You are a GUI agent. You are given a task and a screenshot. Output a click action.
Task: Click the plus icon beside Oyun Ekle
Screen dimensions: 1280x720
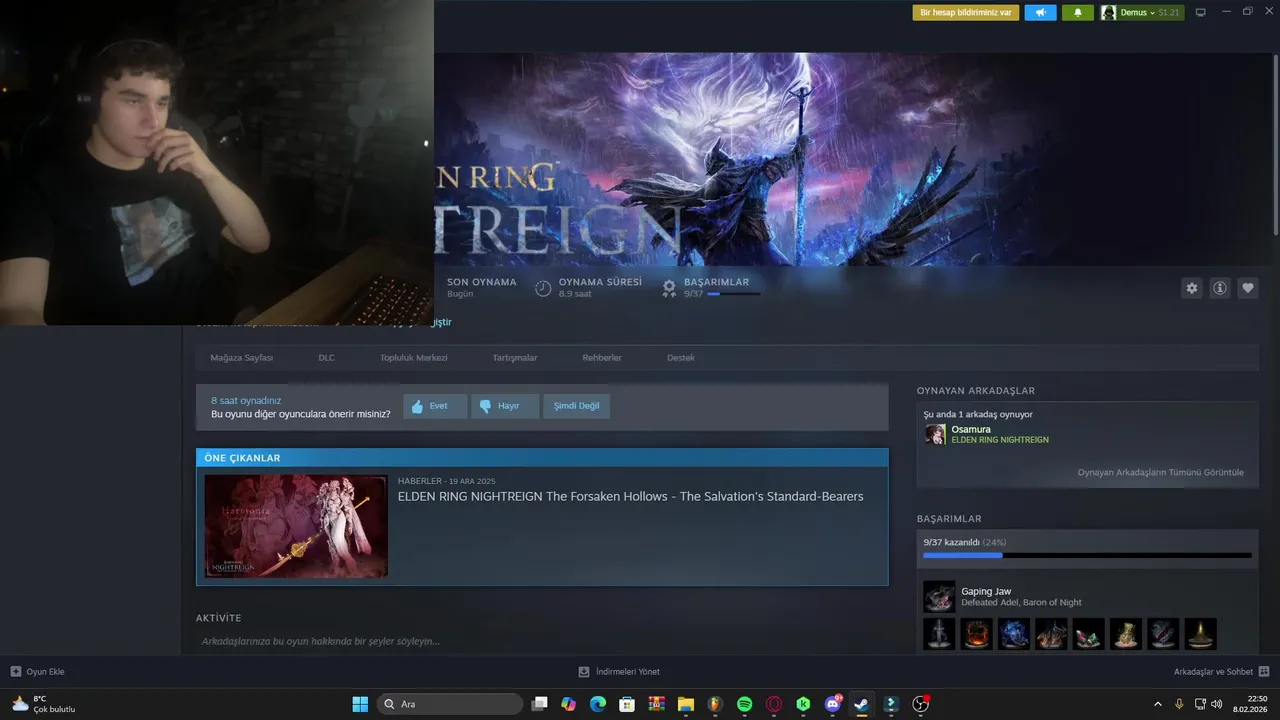click(15, 671)
